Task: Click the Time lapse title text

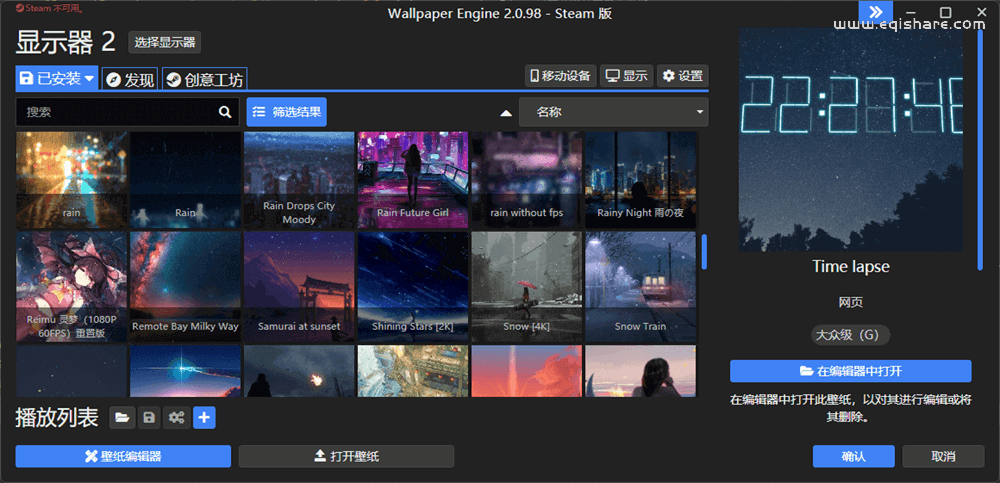Action: (x=851, y=267)
